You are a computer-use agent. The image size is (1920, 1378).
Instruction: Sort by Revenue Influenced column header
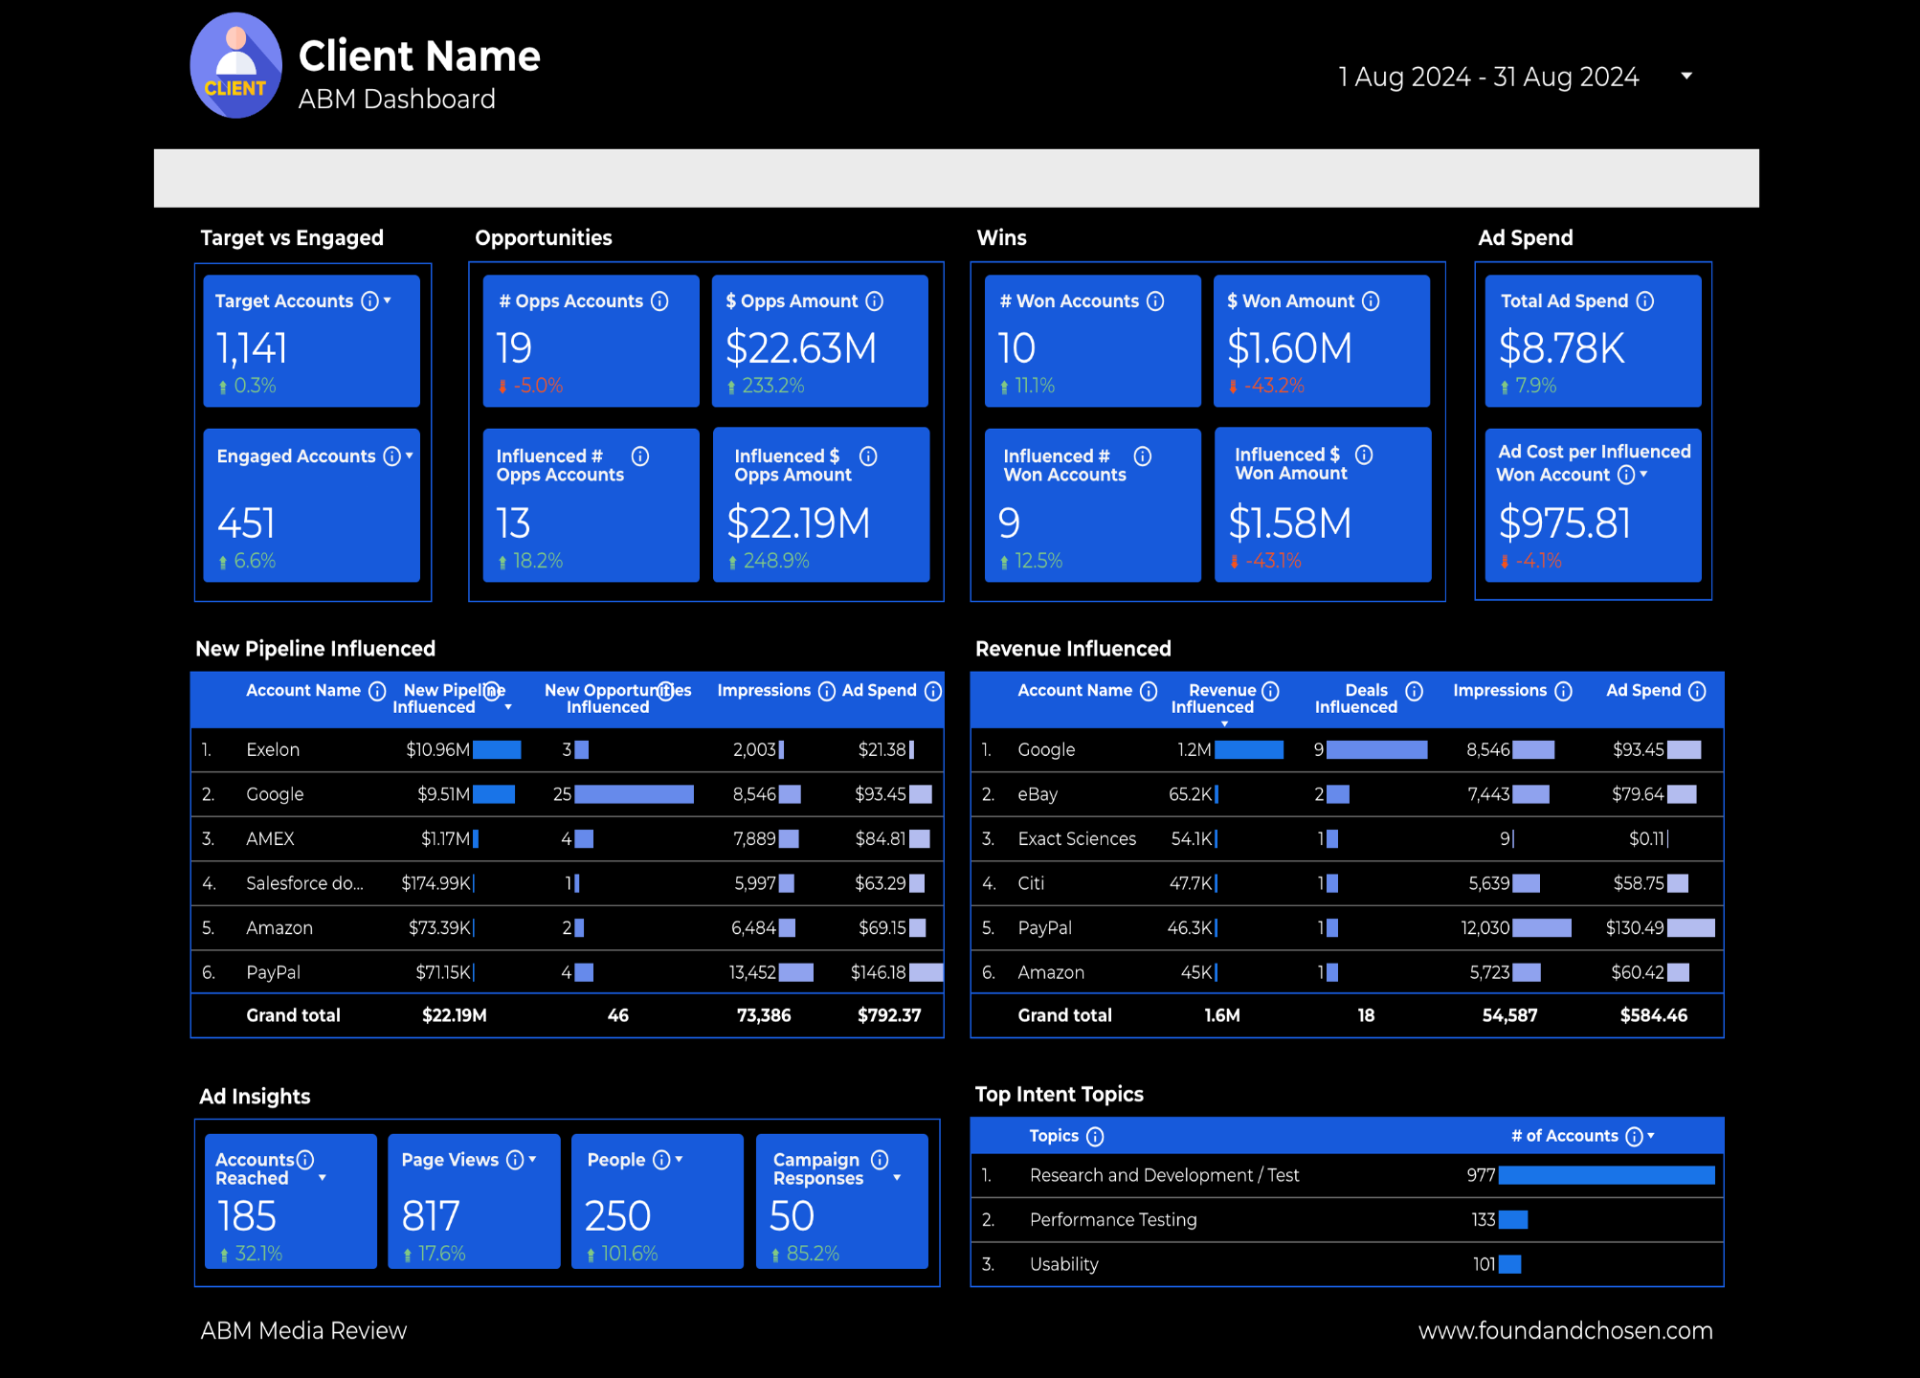[1213, 699]
